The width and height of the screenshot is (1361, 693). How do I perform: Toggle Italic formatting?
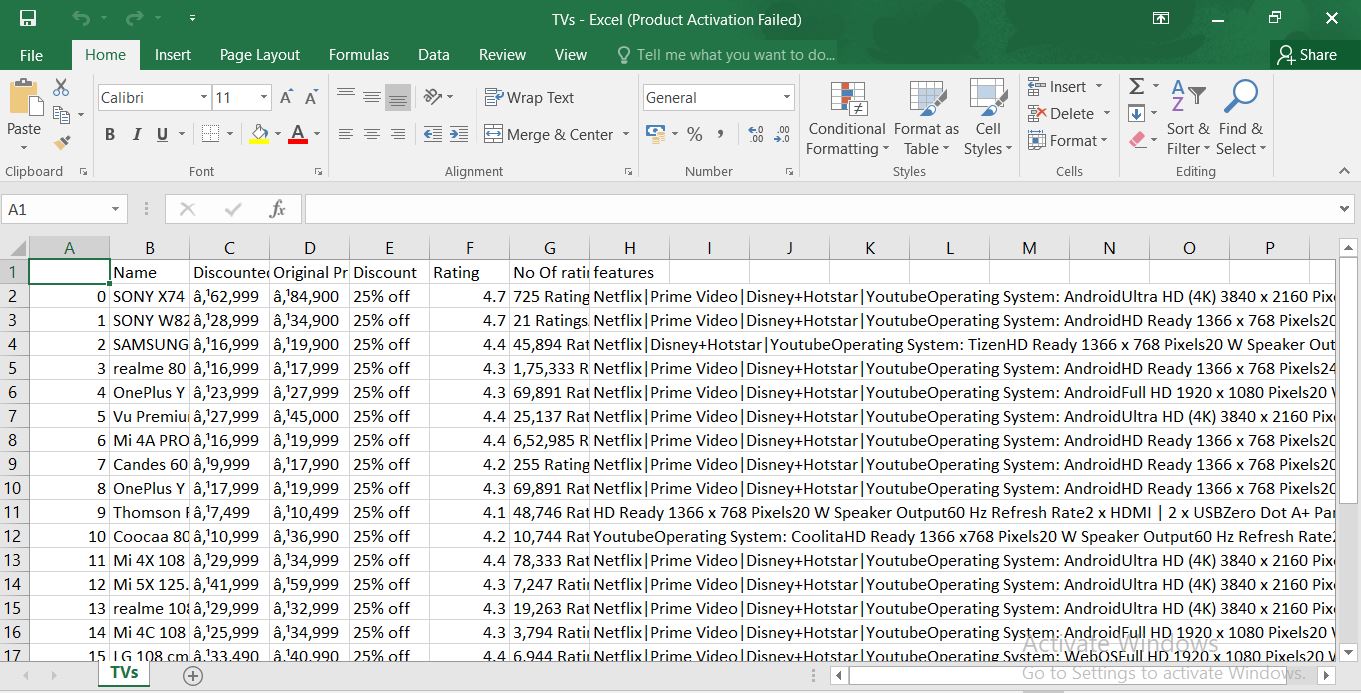[136, 134]
